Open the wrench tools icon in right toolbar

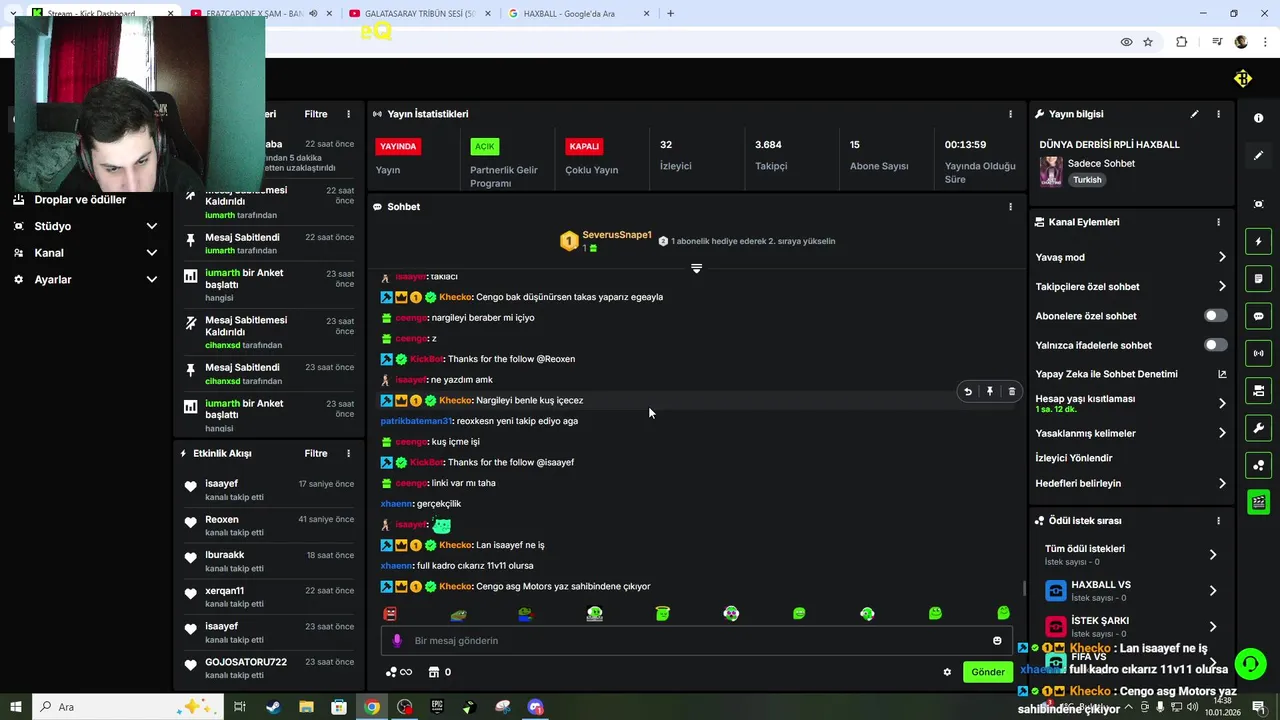1258,428
